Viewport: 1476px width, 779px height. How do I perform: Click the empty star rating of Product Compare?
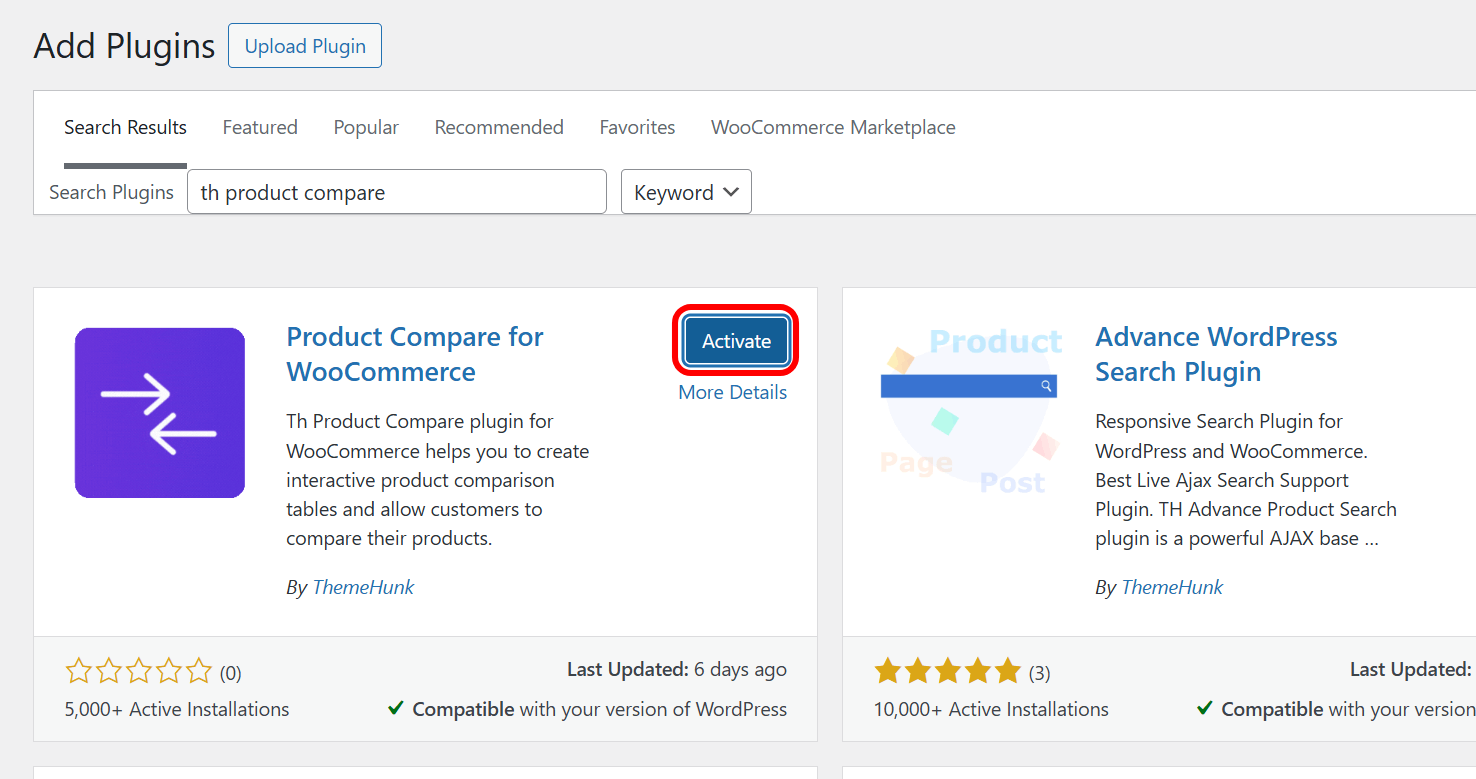(139, 671)
